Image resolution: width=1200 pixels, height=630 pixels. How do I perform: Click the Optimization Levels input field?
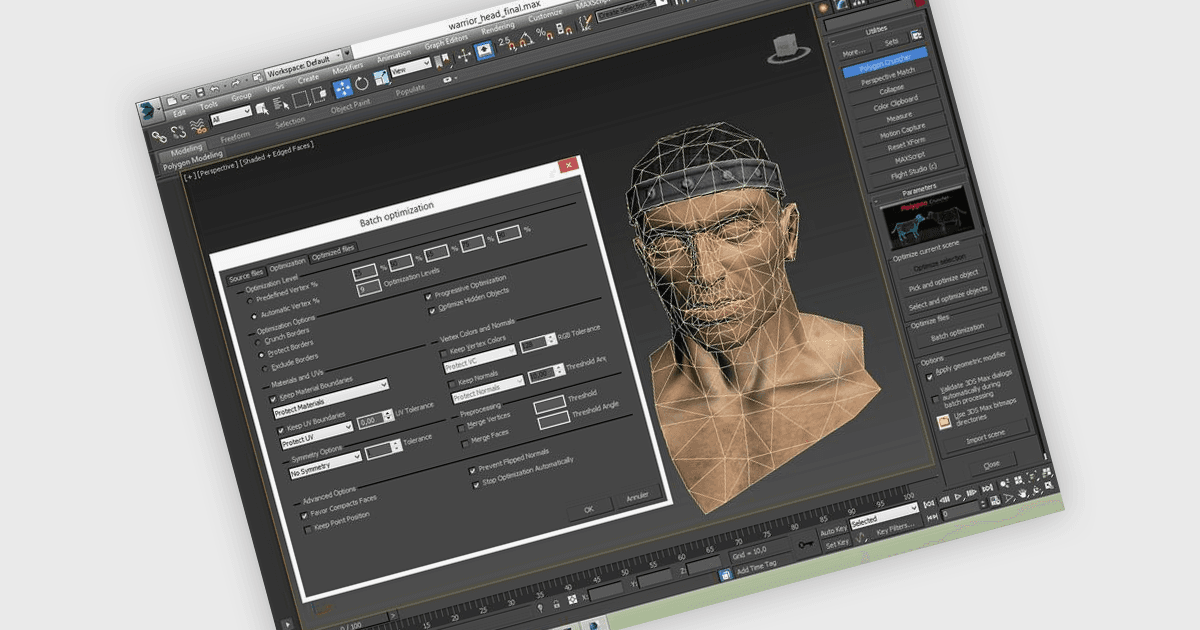(x=369, y=288)
